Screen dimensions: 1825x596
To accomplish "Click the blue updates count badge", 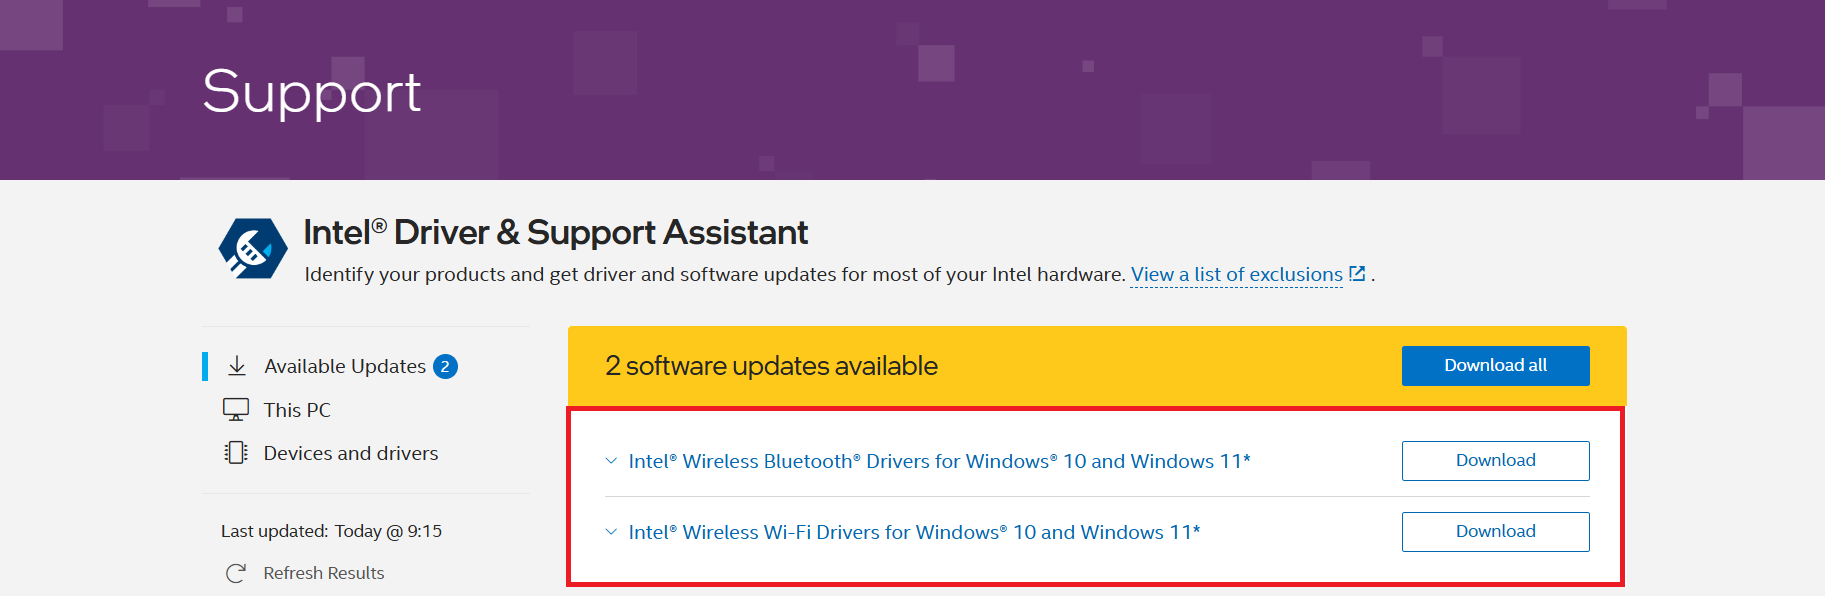I will [445, 367].
